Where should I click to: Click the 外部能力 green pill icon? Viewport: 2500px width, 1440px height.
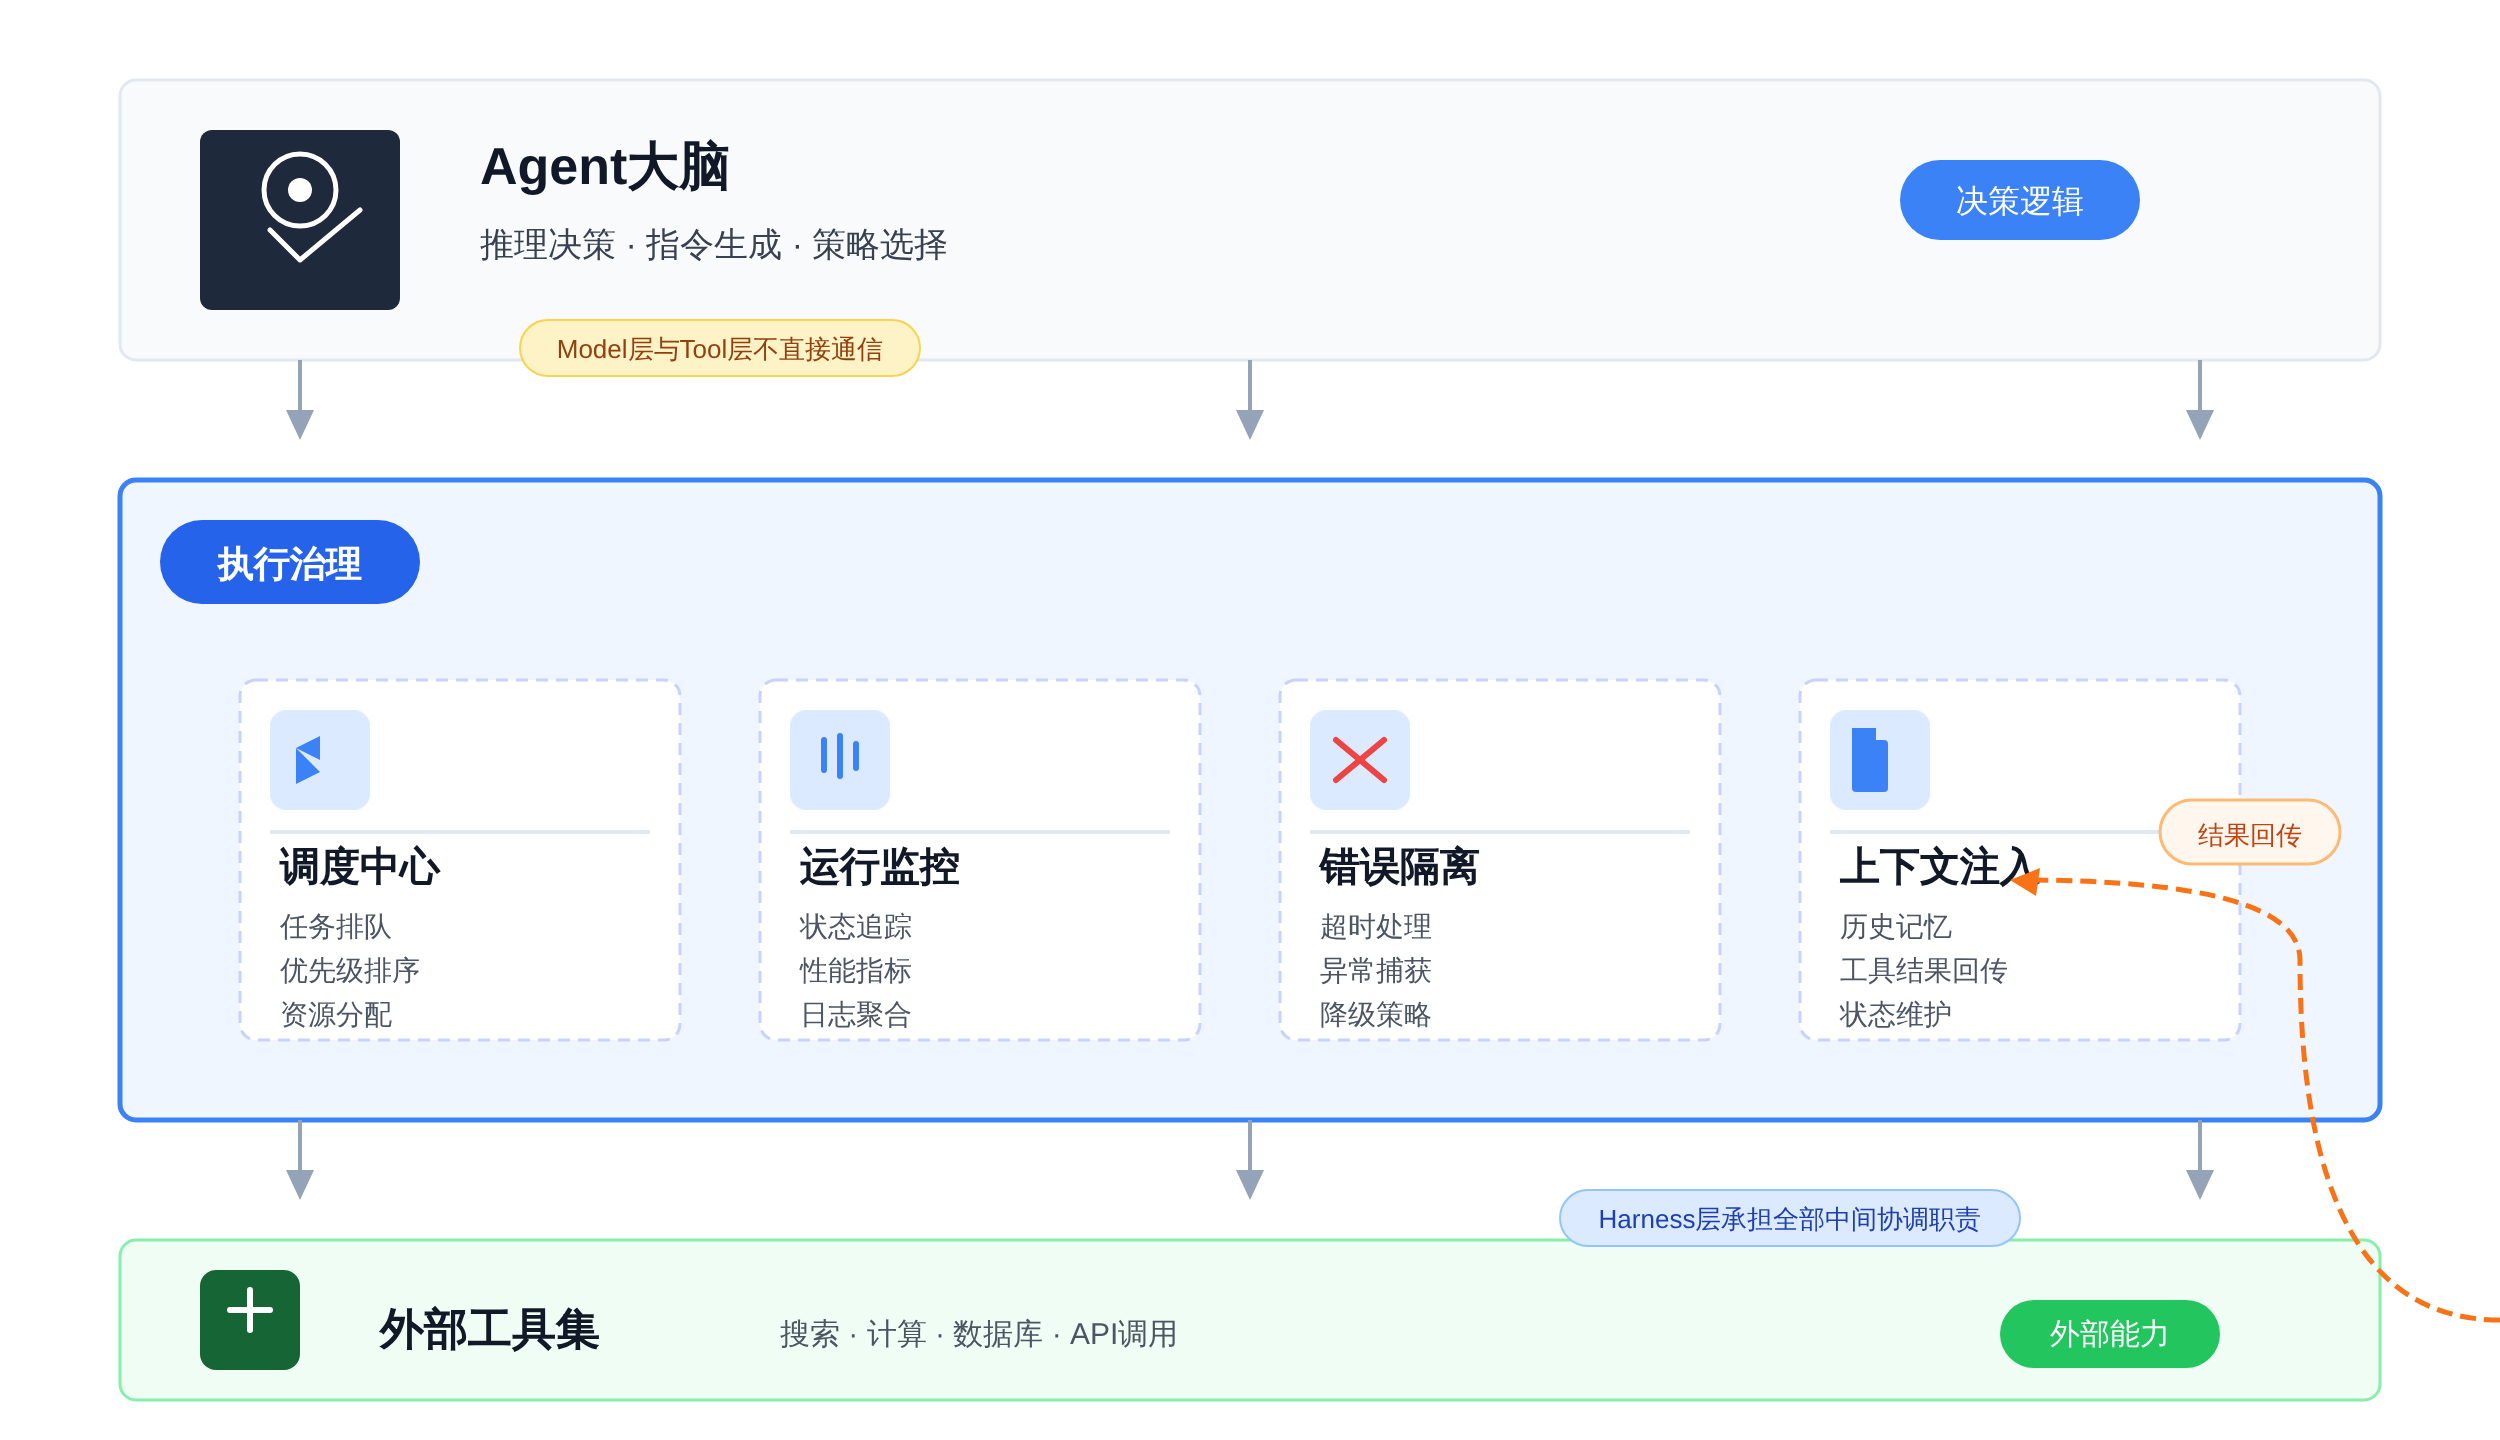click(2108, 1333)
